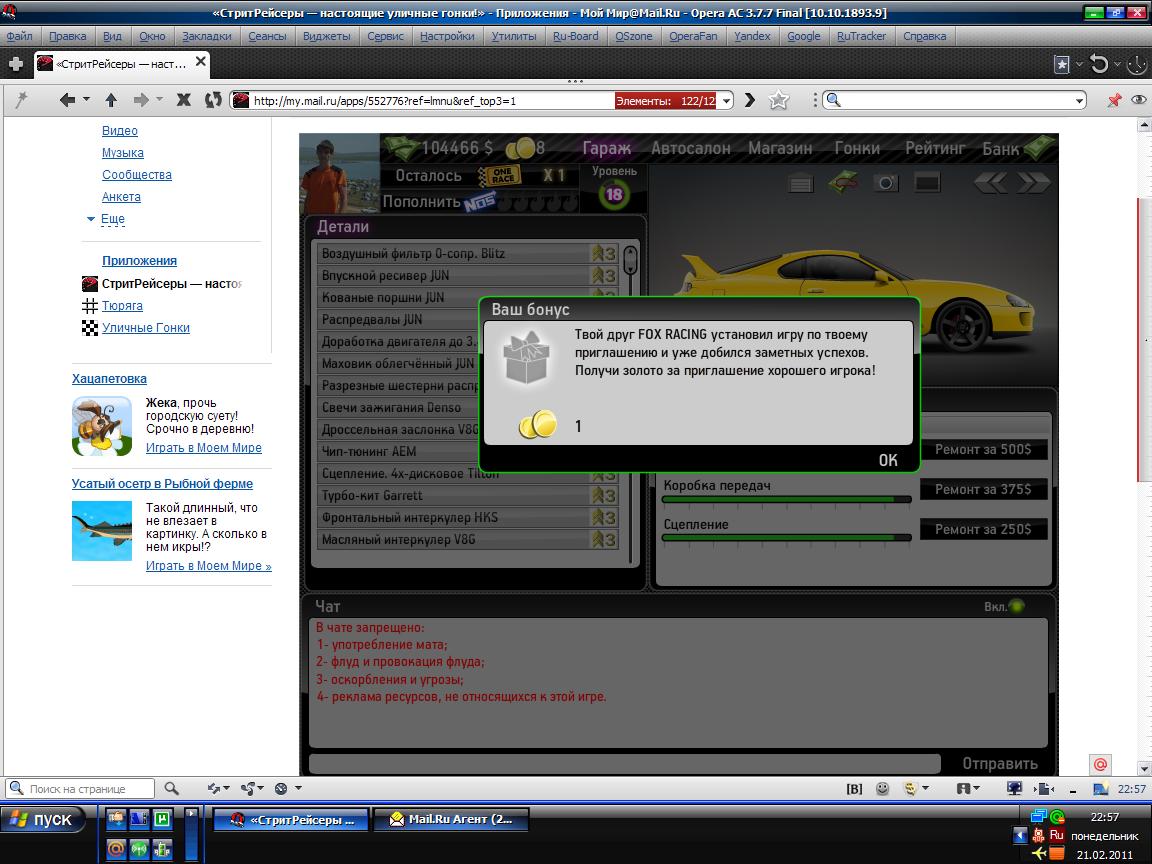The width and height of the screenshot is (1152, 864).
Task: Open the address bar dropdown arrow
Action: [x=727, y=101]
